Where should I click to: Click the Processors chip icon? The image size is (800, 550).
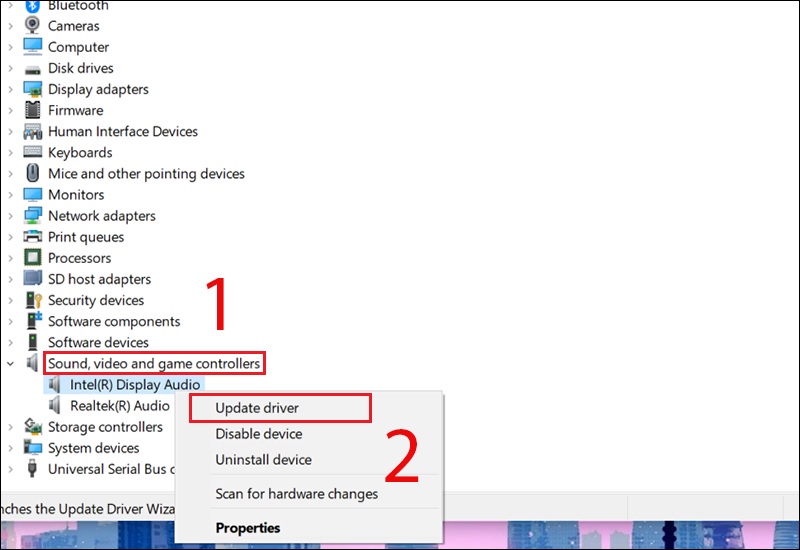point(32,258)
